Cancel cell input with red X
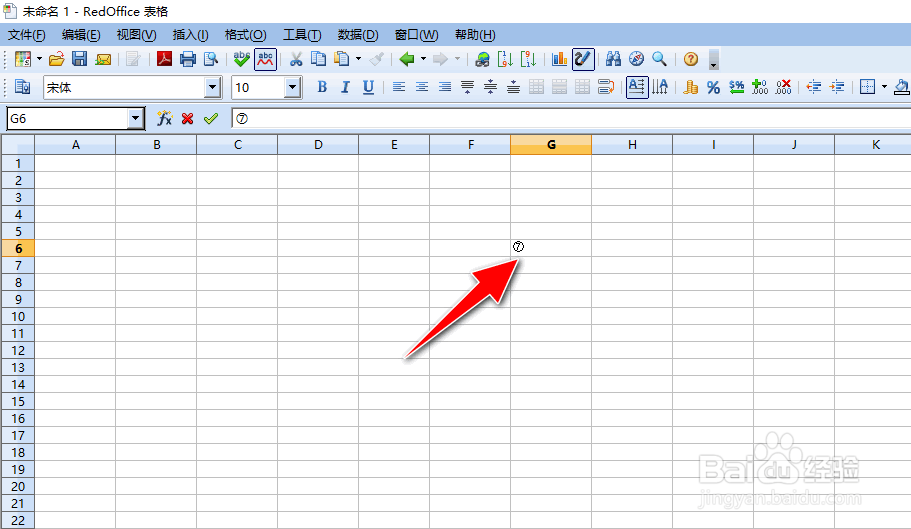911x529 pixels. point(187,118)
